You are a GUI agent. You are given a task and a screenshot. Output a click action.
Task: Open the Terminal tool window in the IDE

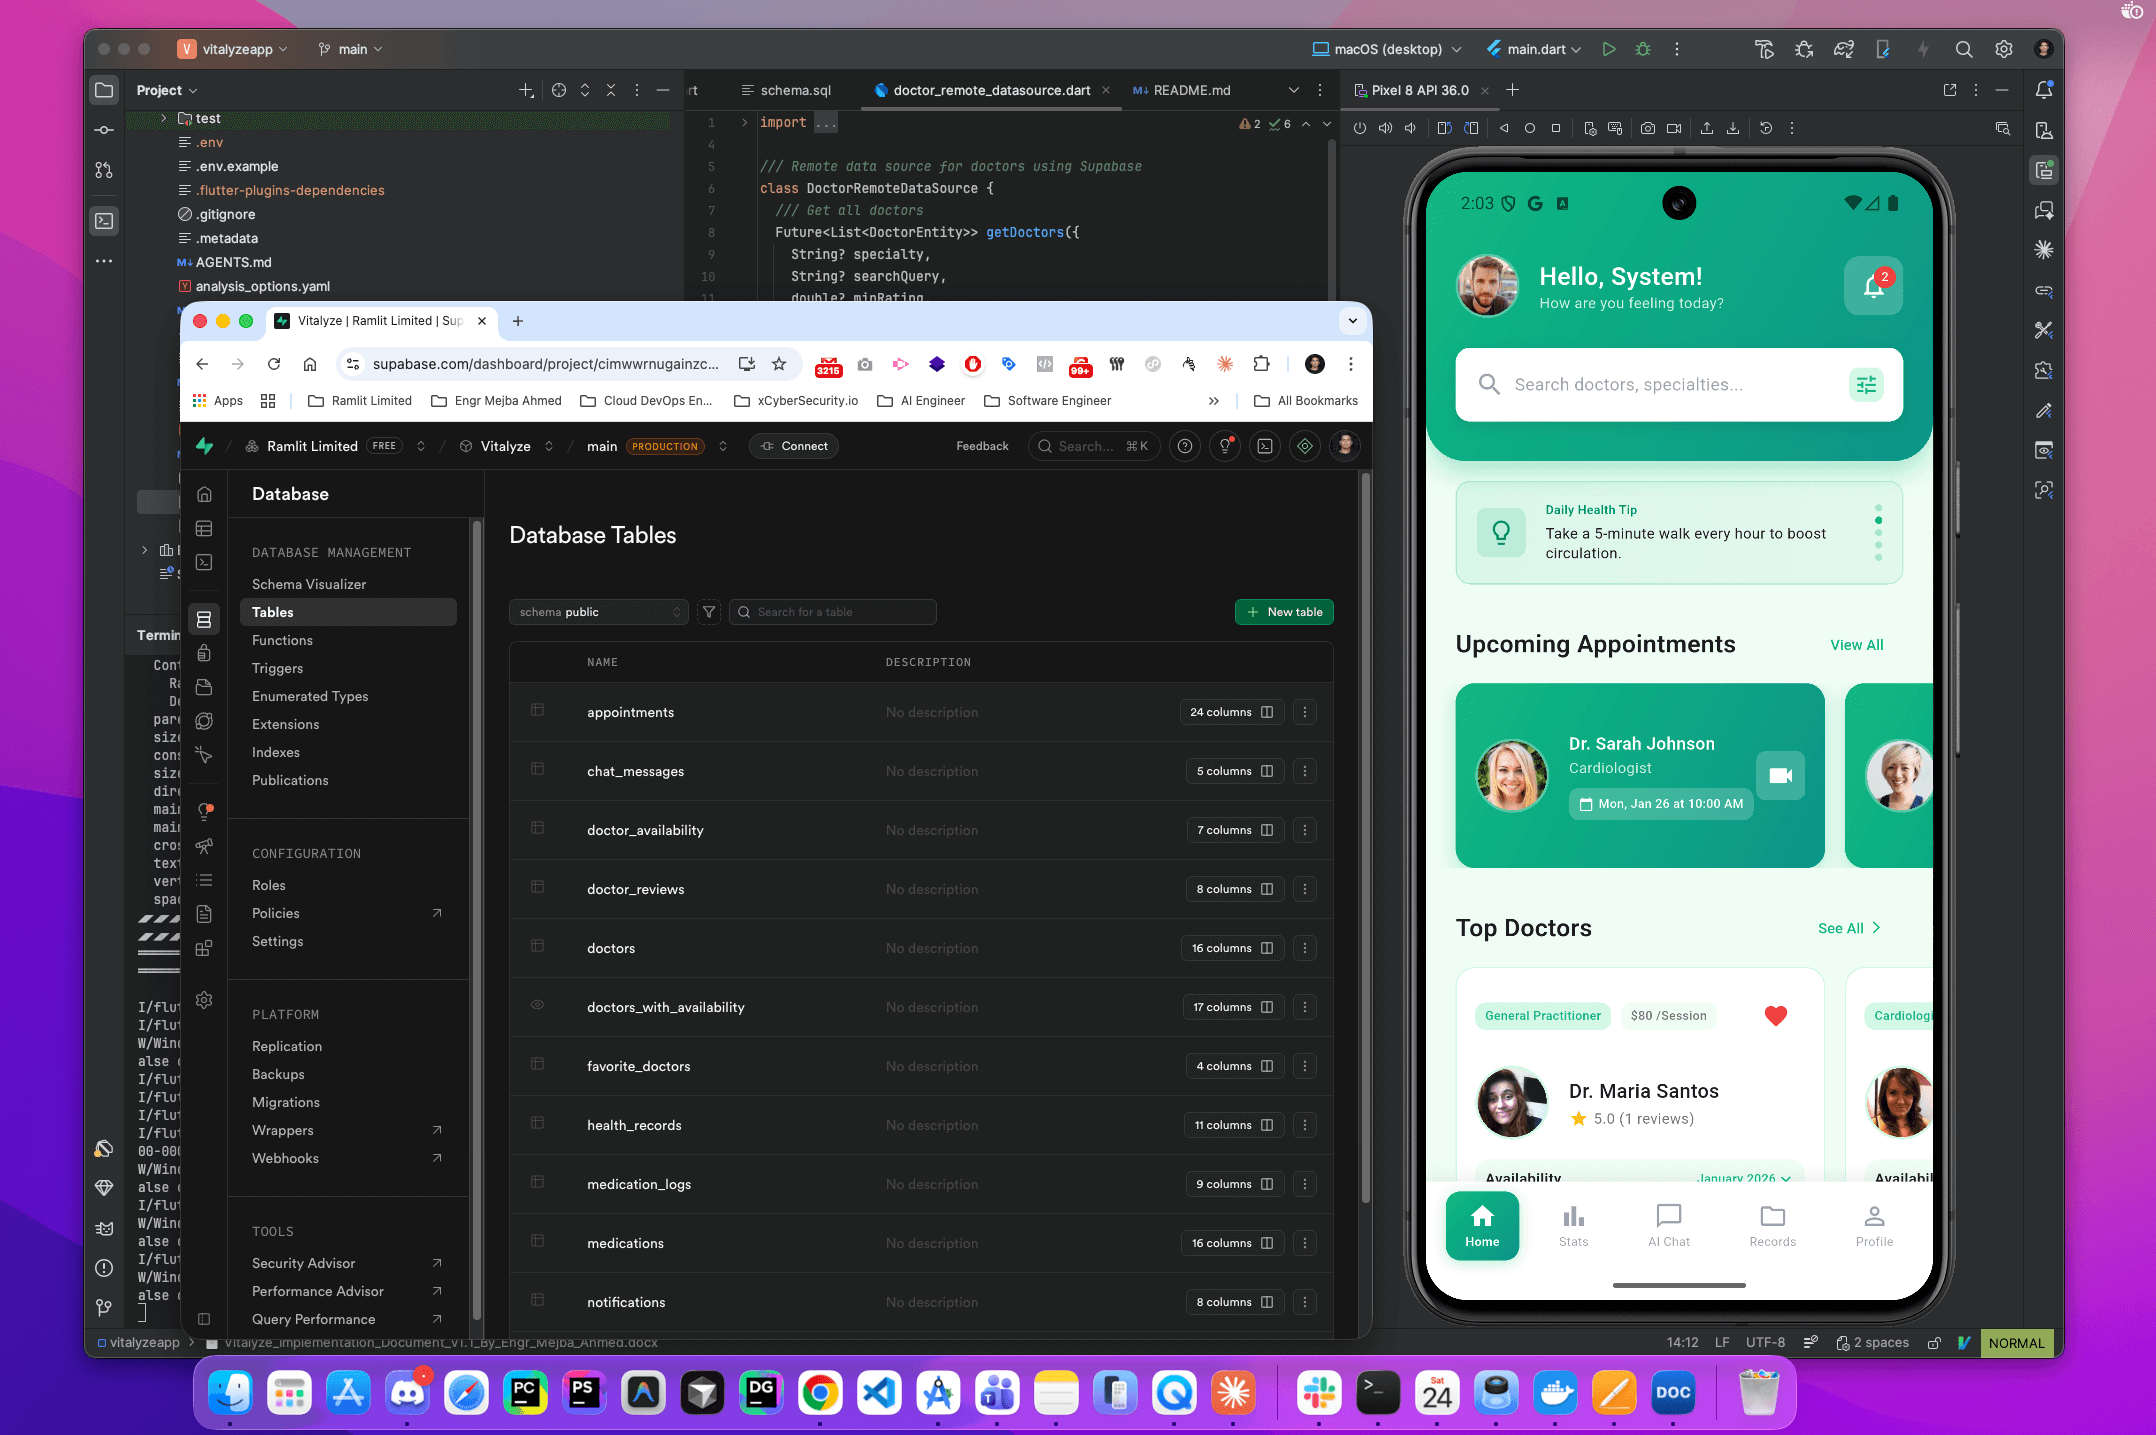[x=104, y=221]
